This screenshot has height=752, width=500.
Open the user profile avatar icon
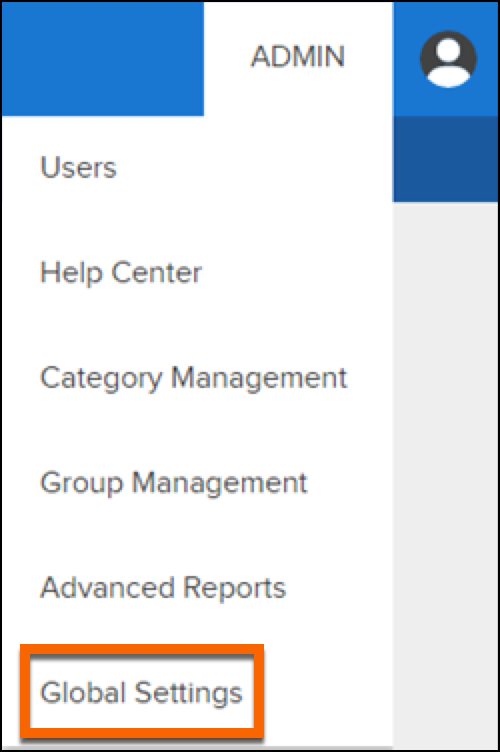click(448, 59)
